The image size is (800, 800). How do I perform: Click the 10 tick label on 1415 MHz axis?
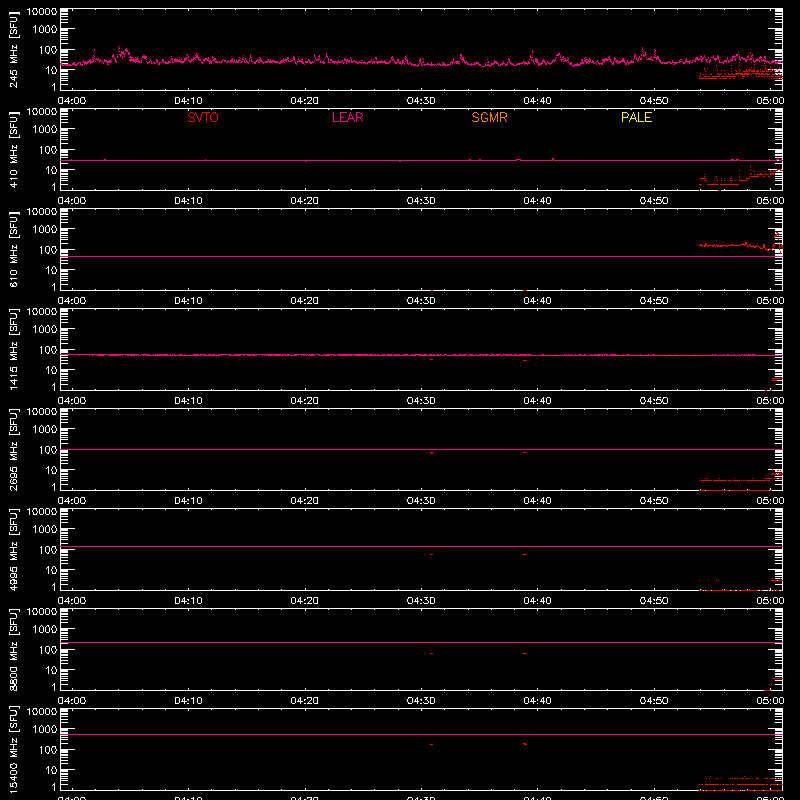tap(51, 370)
